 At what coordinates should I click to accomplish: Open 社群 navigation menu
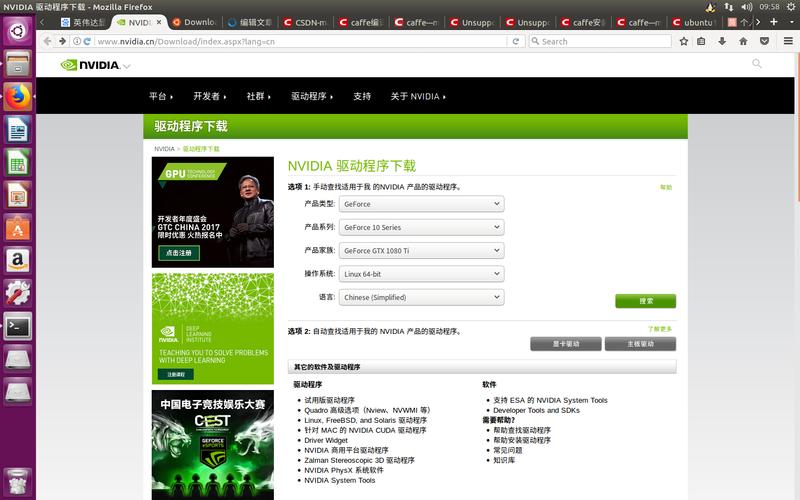coord(258,96)
